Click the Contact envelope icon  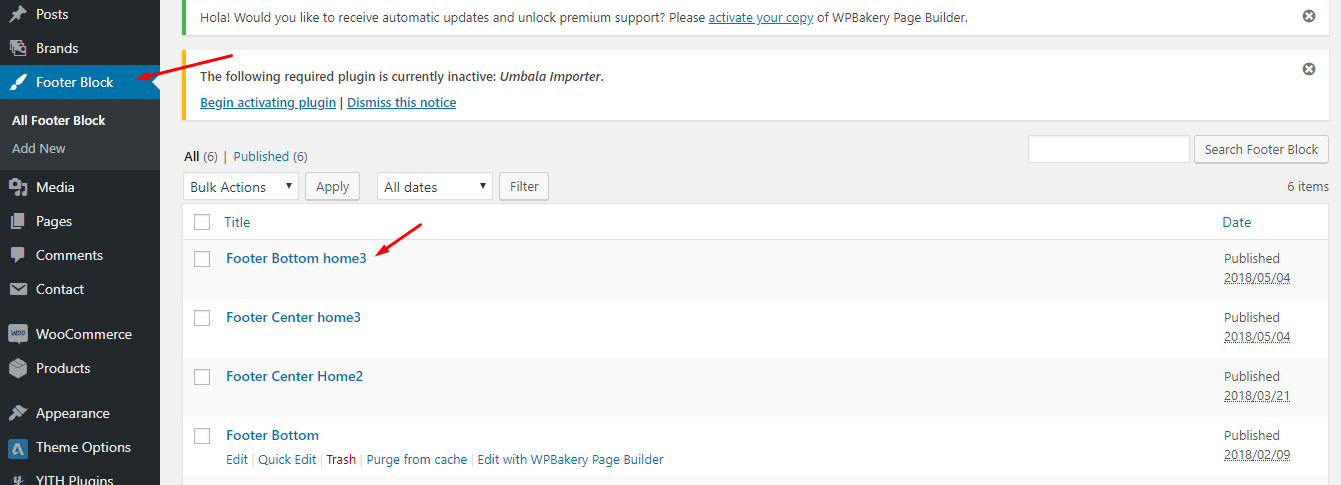pos(18,289)
